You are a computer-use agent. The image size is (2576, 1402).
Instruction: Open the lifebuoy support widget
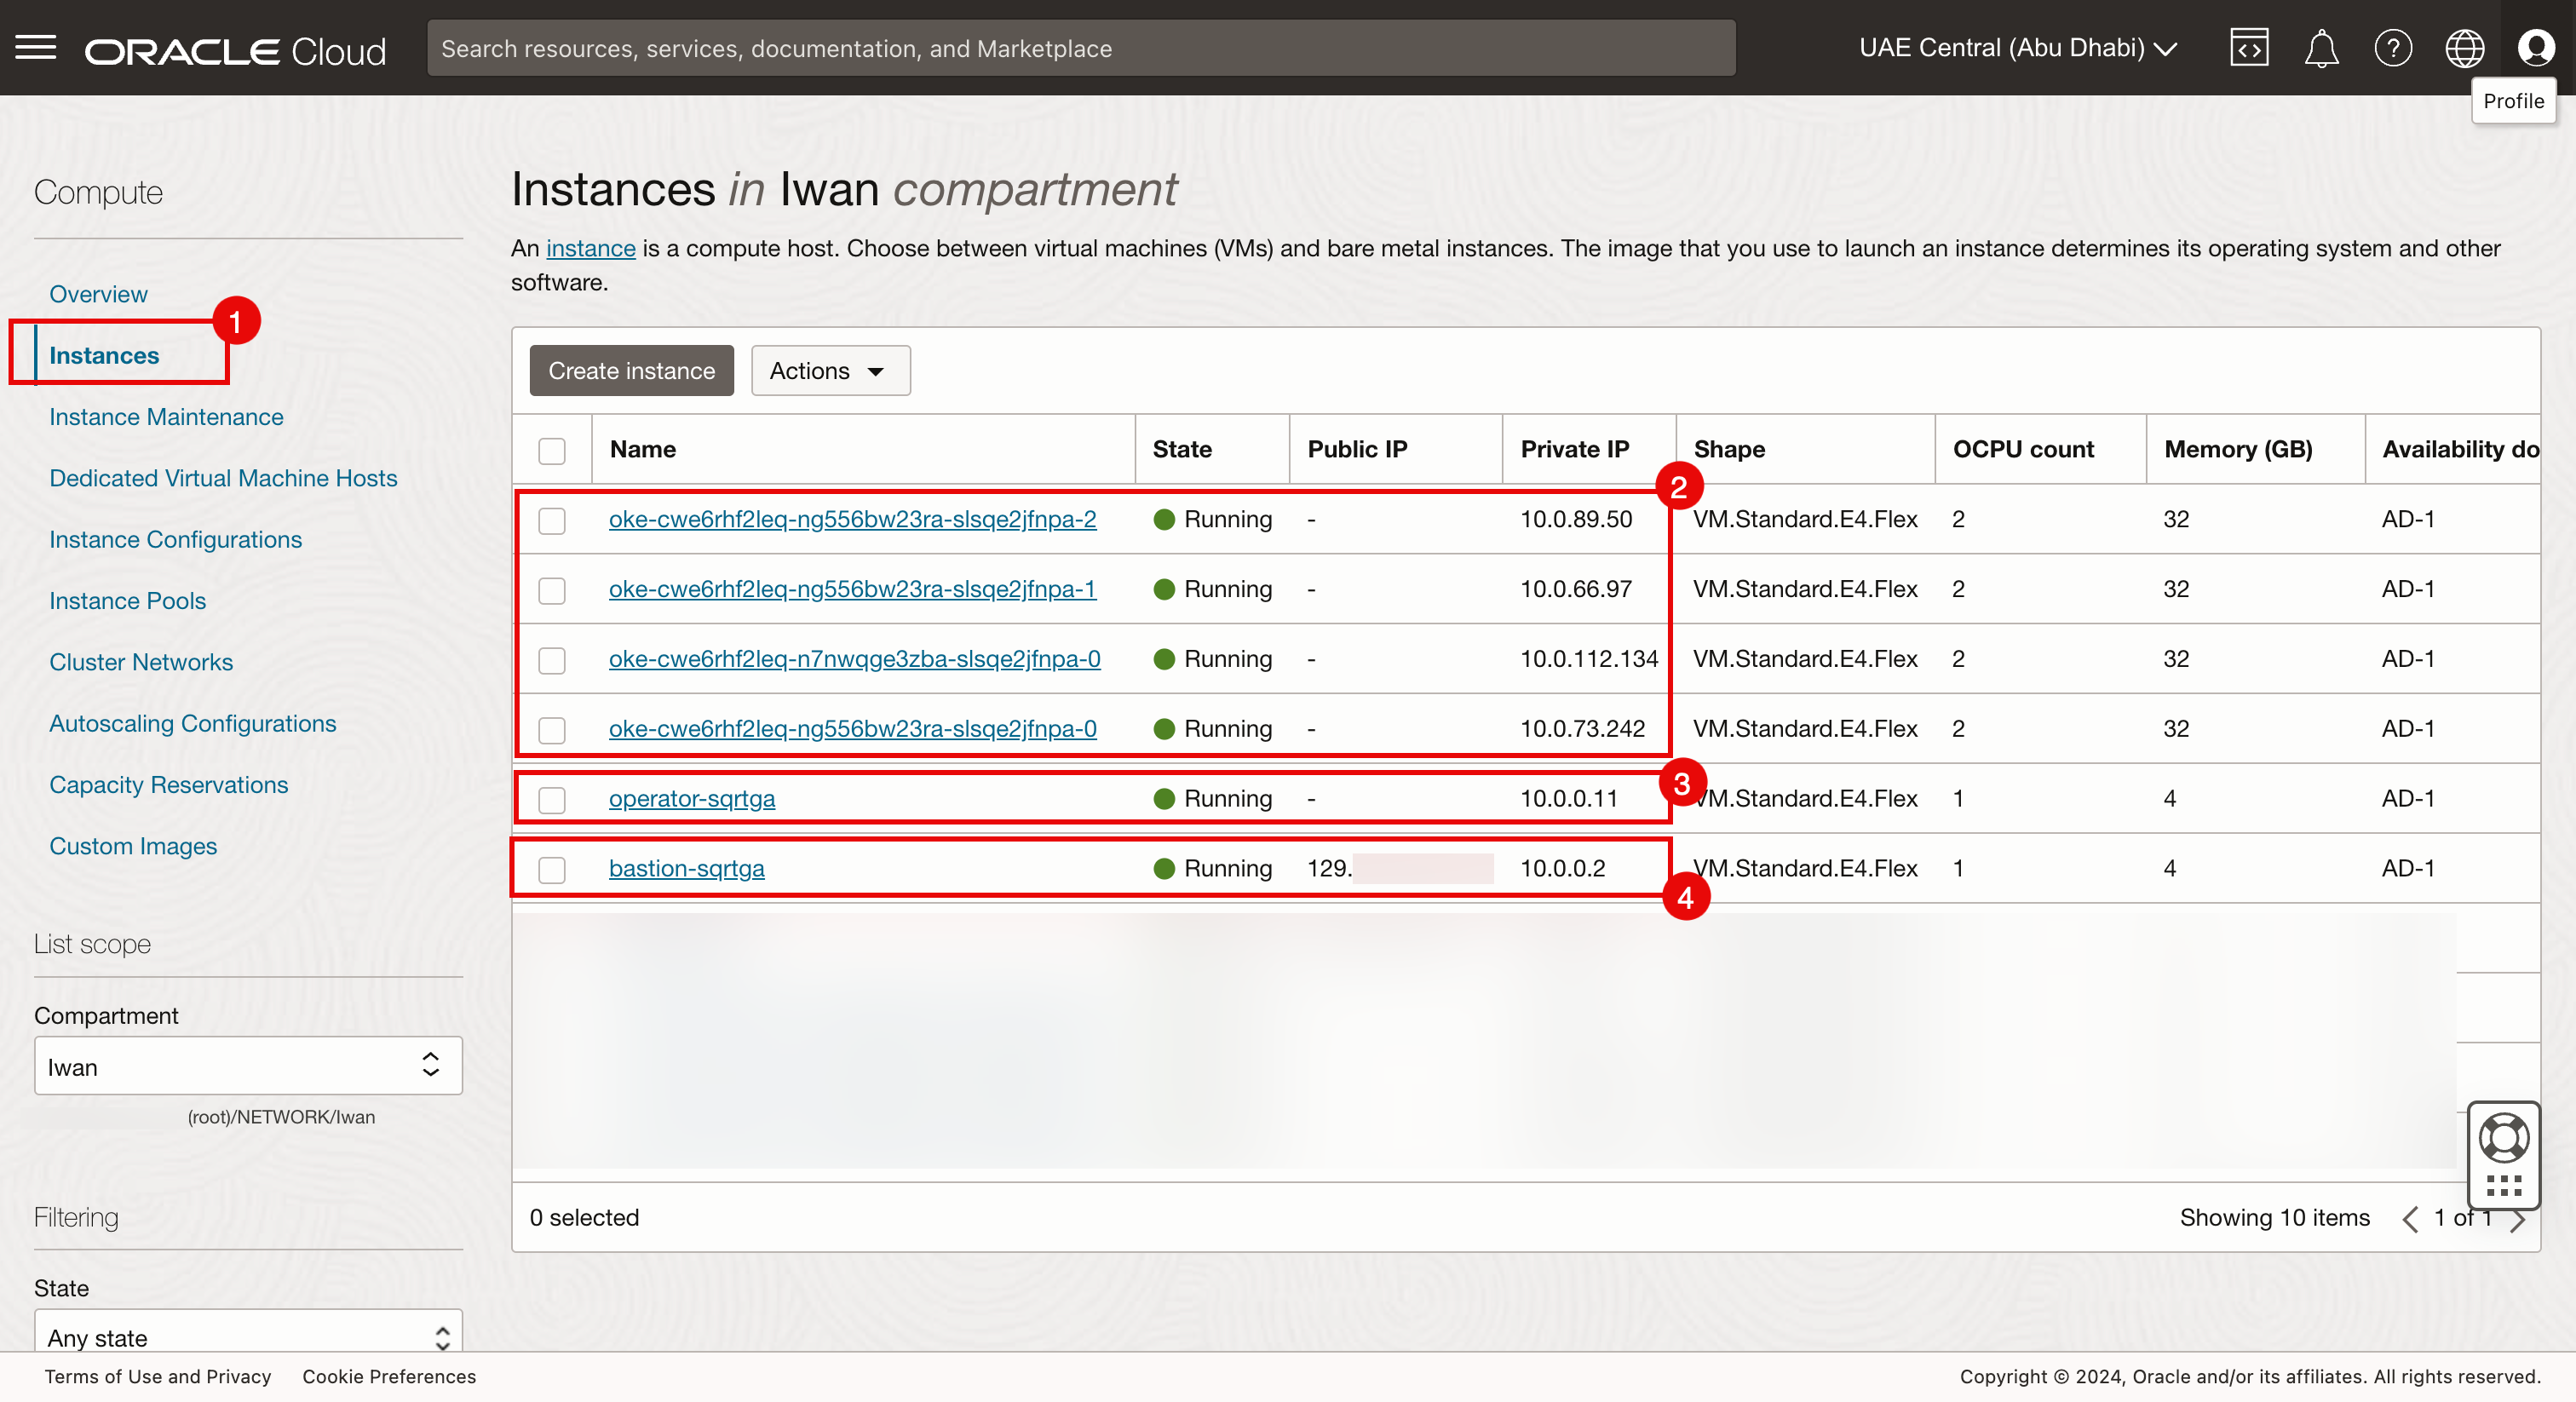click(2503, 1138)
